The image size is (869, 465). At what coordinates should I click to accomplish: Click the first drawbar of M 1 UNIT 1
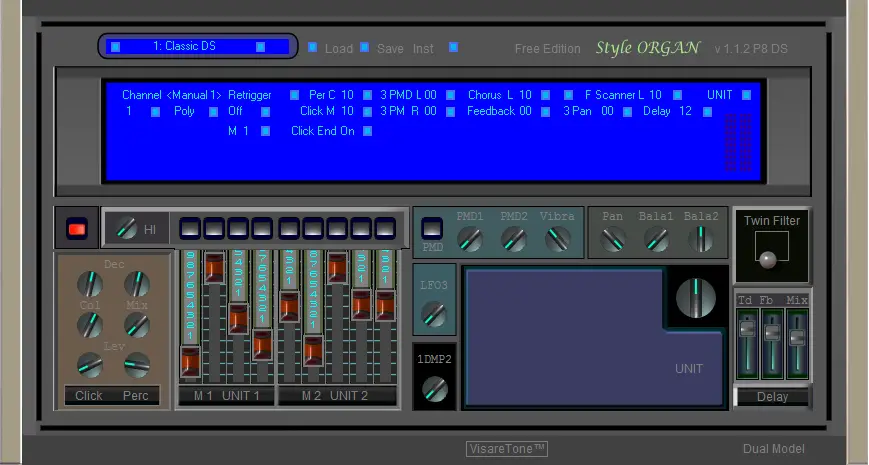190,360
